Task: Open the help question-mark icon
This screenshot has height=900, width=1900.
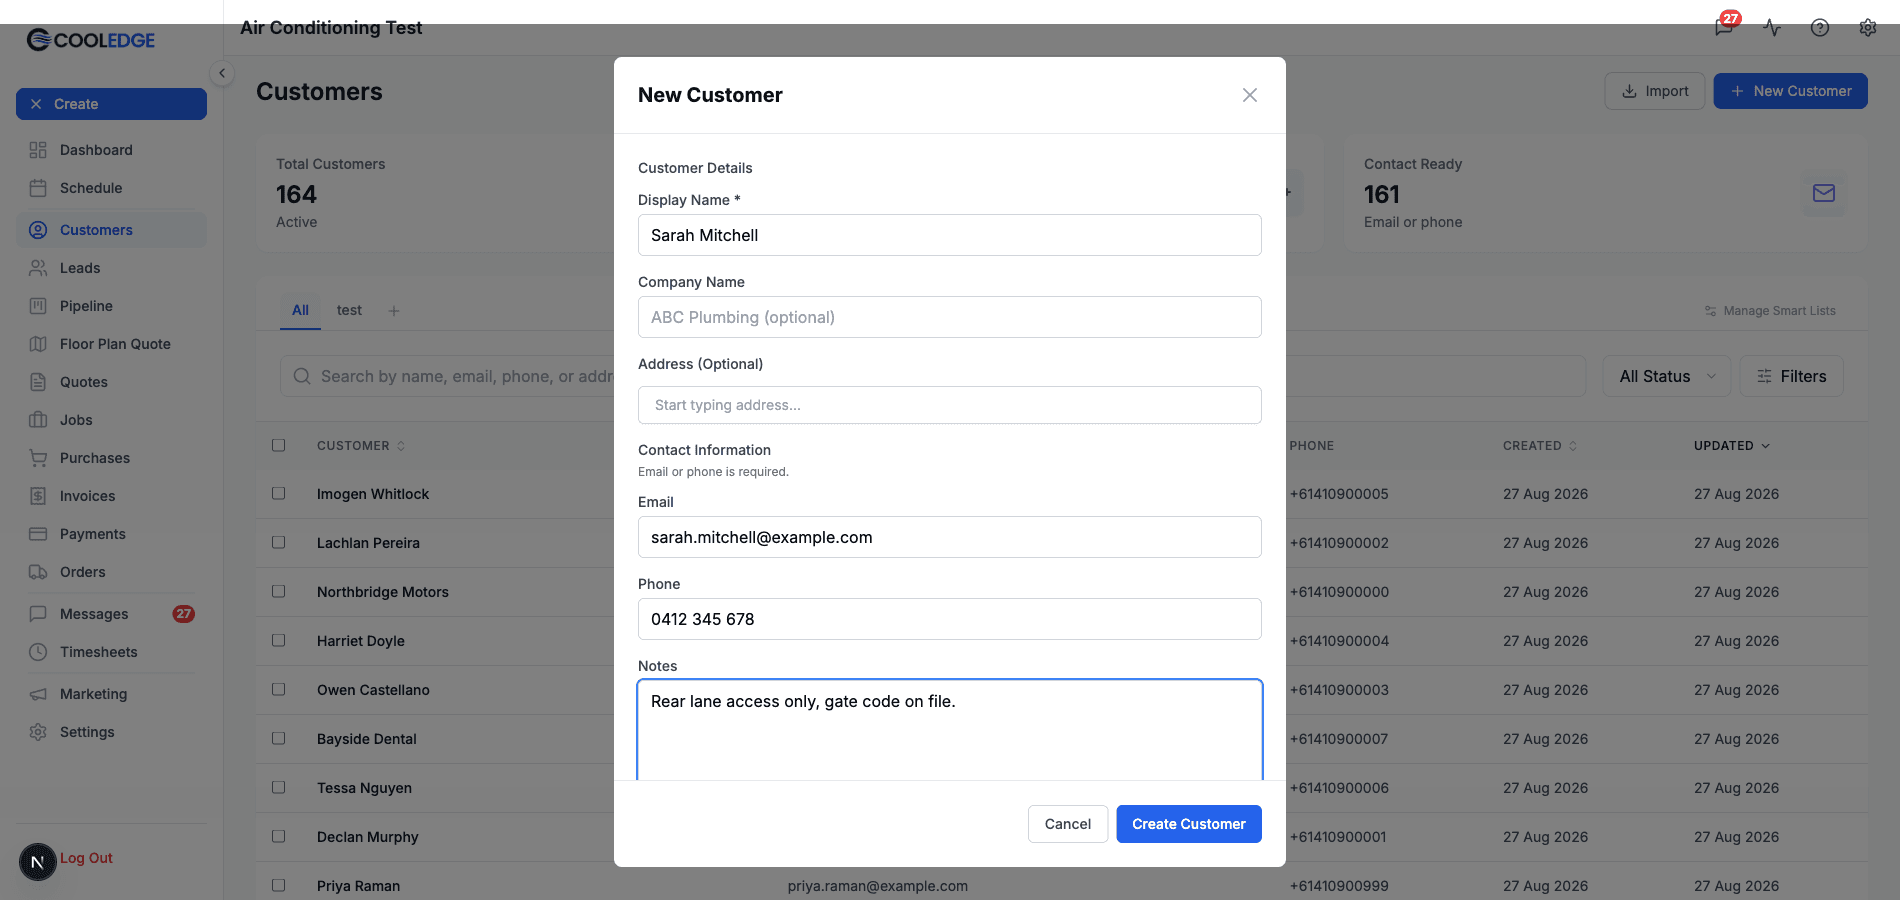Action: [1820, 27]
